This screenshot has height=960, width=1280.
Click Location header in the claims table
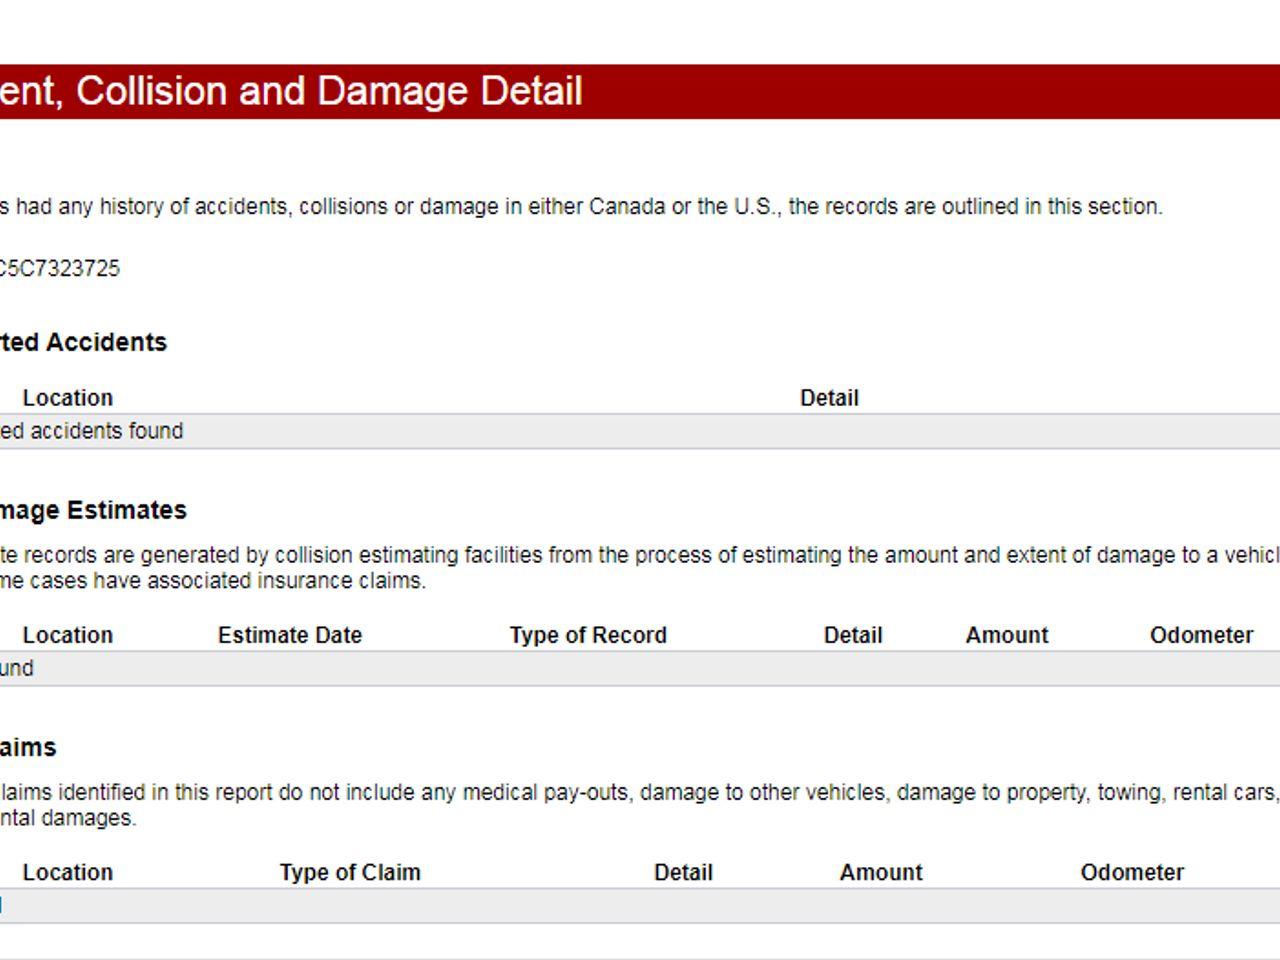(68, 872)
